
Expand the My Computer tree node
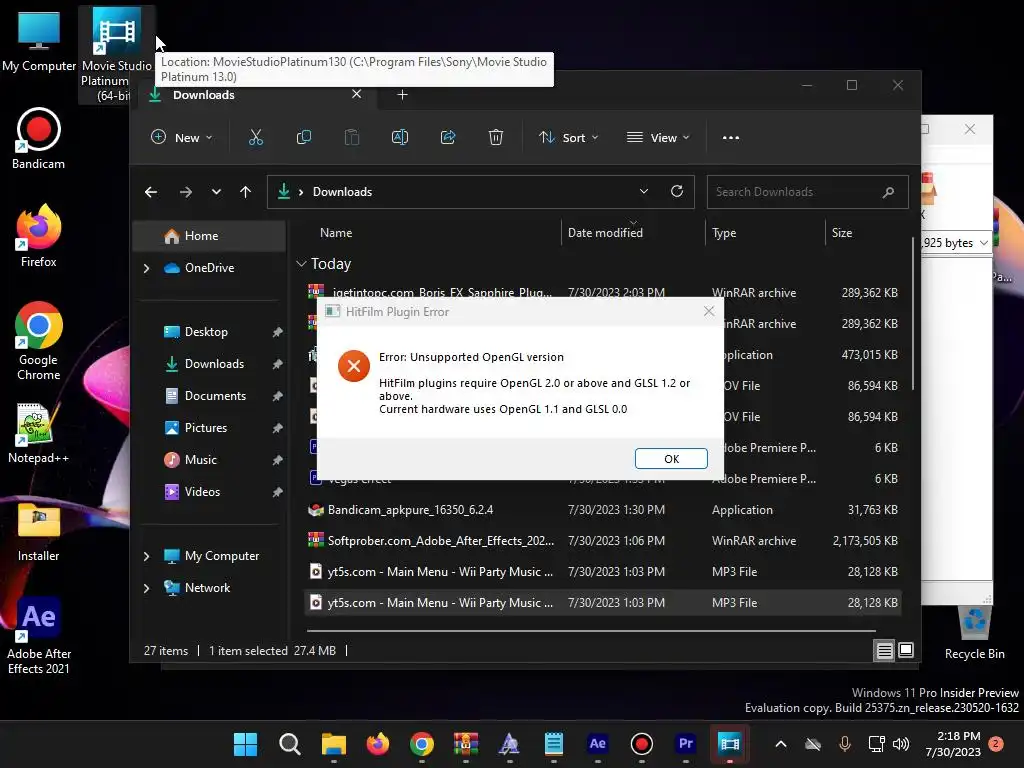[x=146, y=556]
